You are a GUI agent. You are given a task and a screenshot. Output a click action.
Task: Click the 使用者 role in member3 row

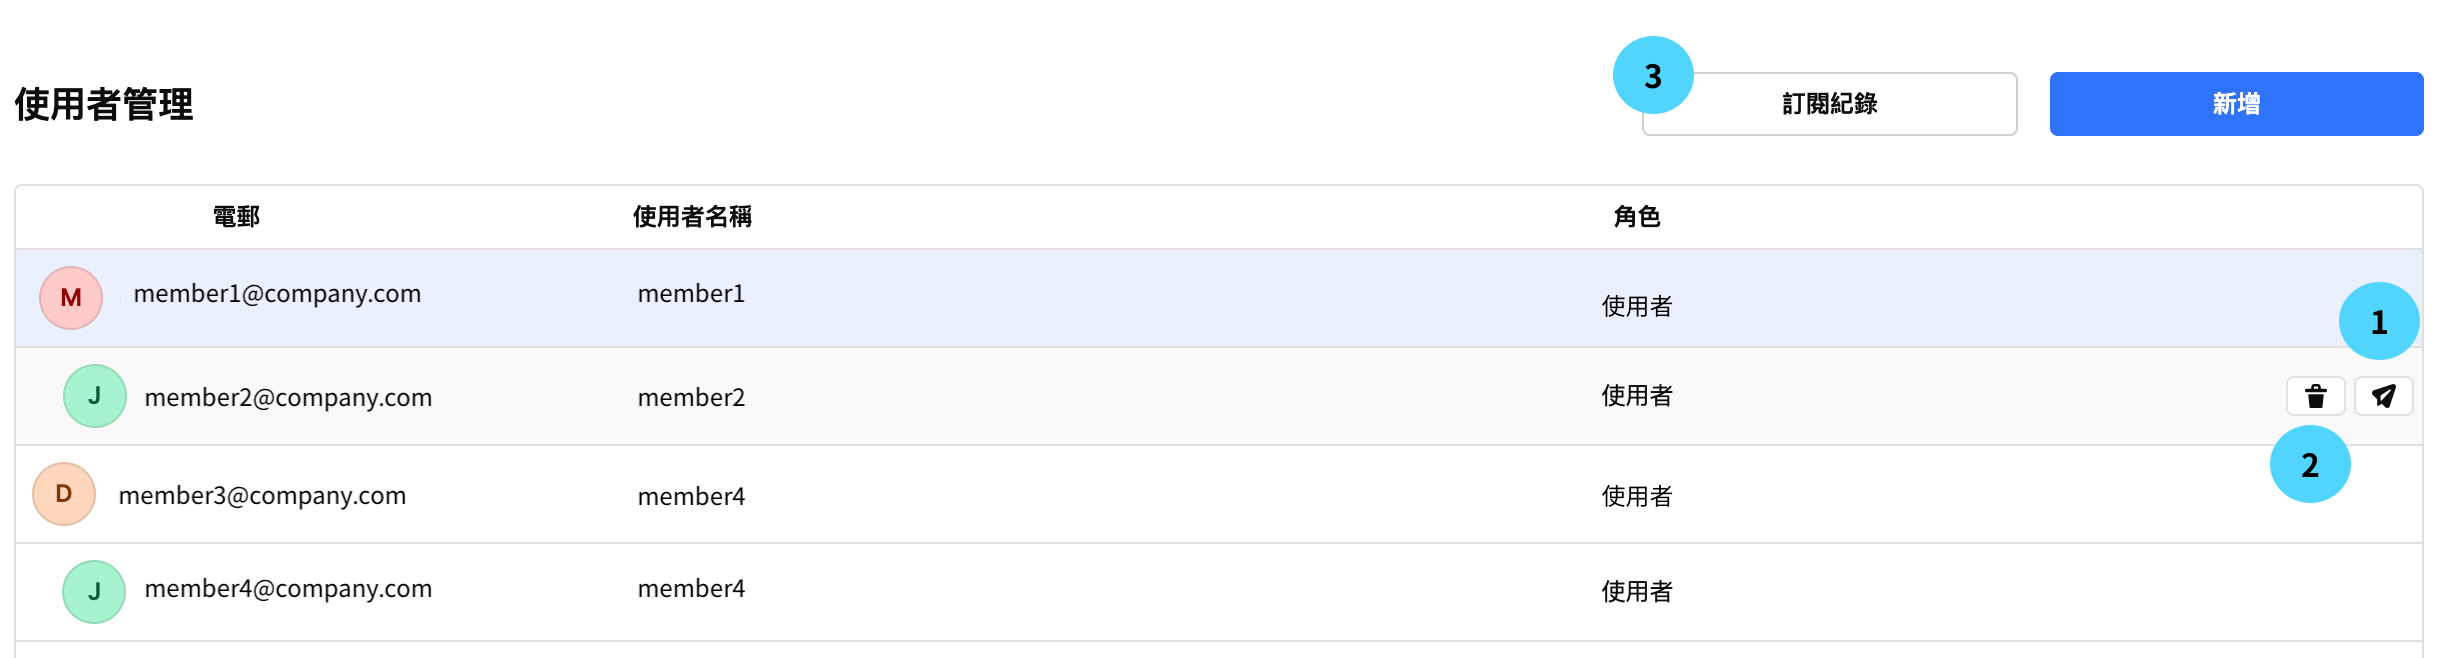point(1636,496)
